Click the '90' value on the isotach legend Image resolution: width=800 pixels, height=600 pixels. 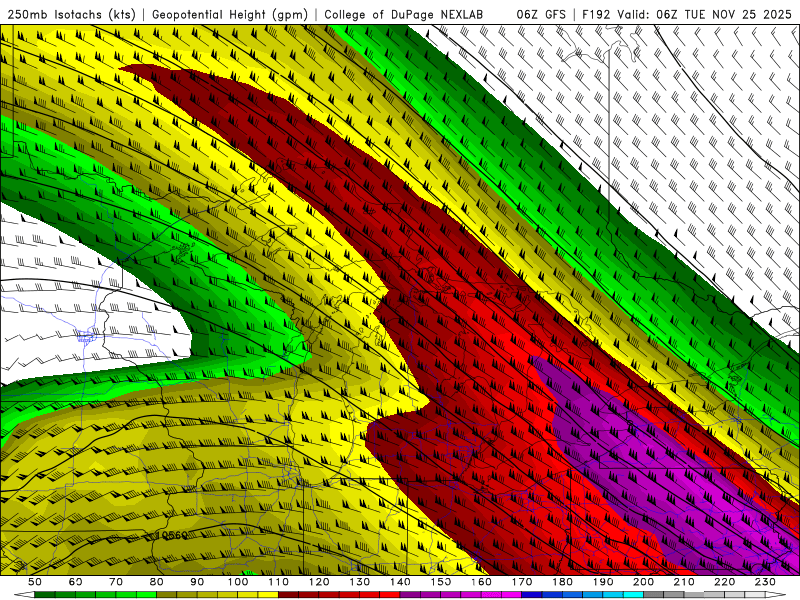[x=197, y=582]
